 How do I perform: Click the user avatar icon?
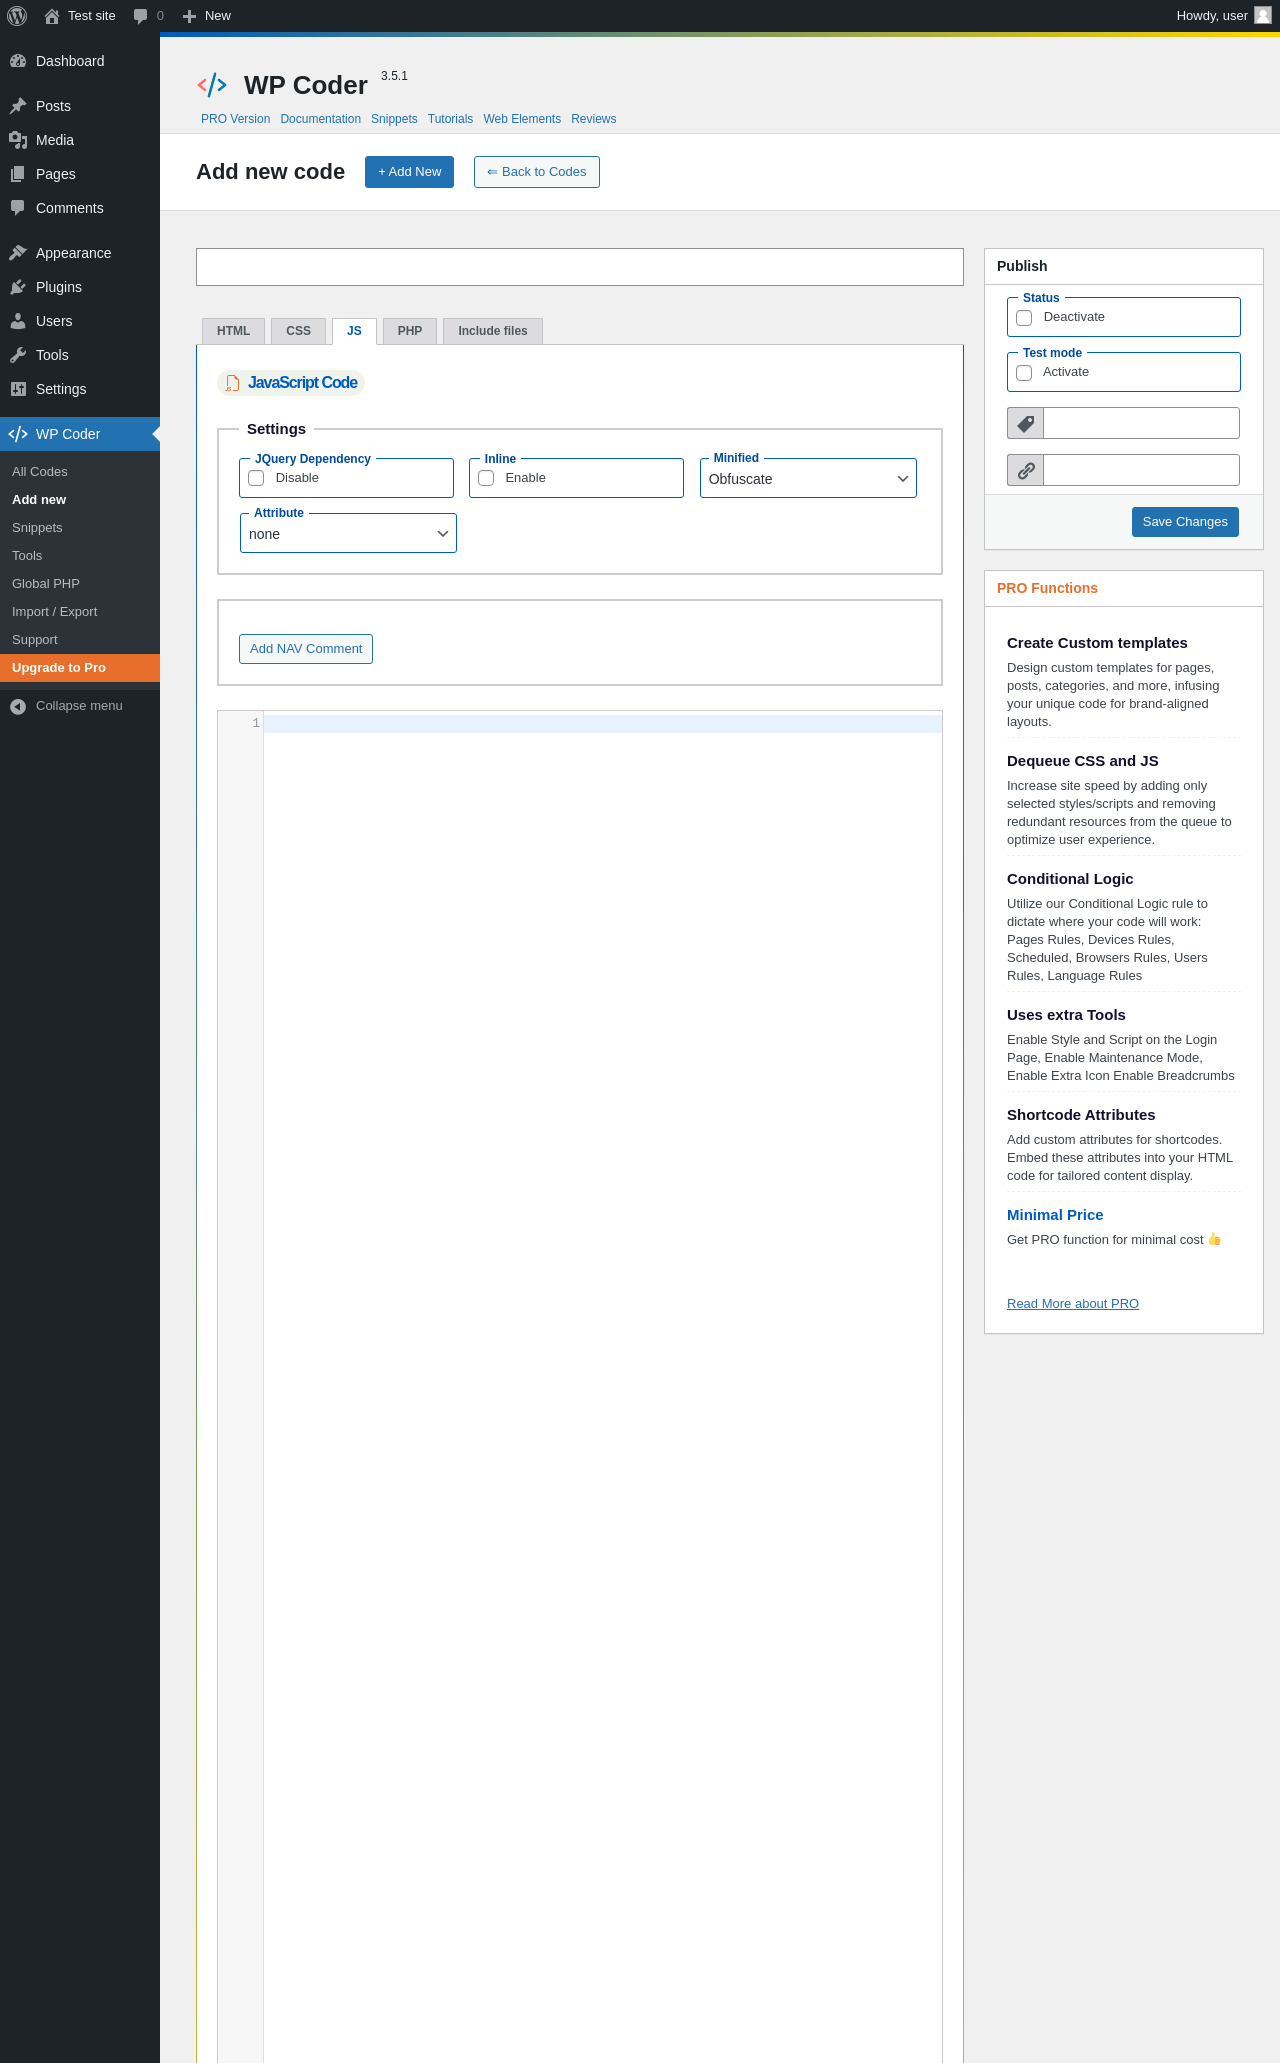coord(1263,15)
